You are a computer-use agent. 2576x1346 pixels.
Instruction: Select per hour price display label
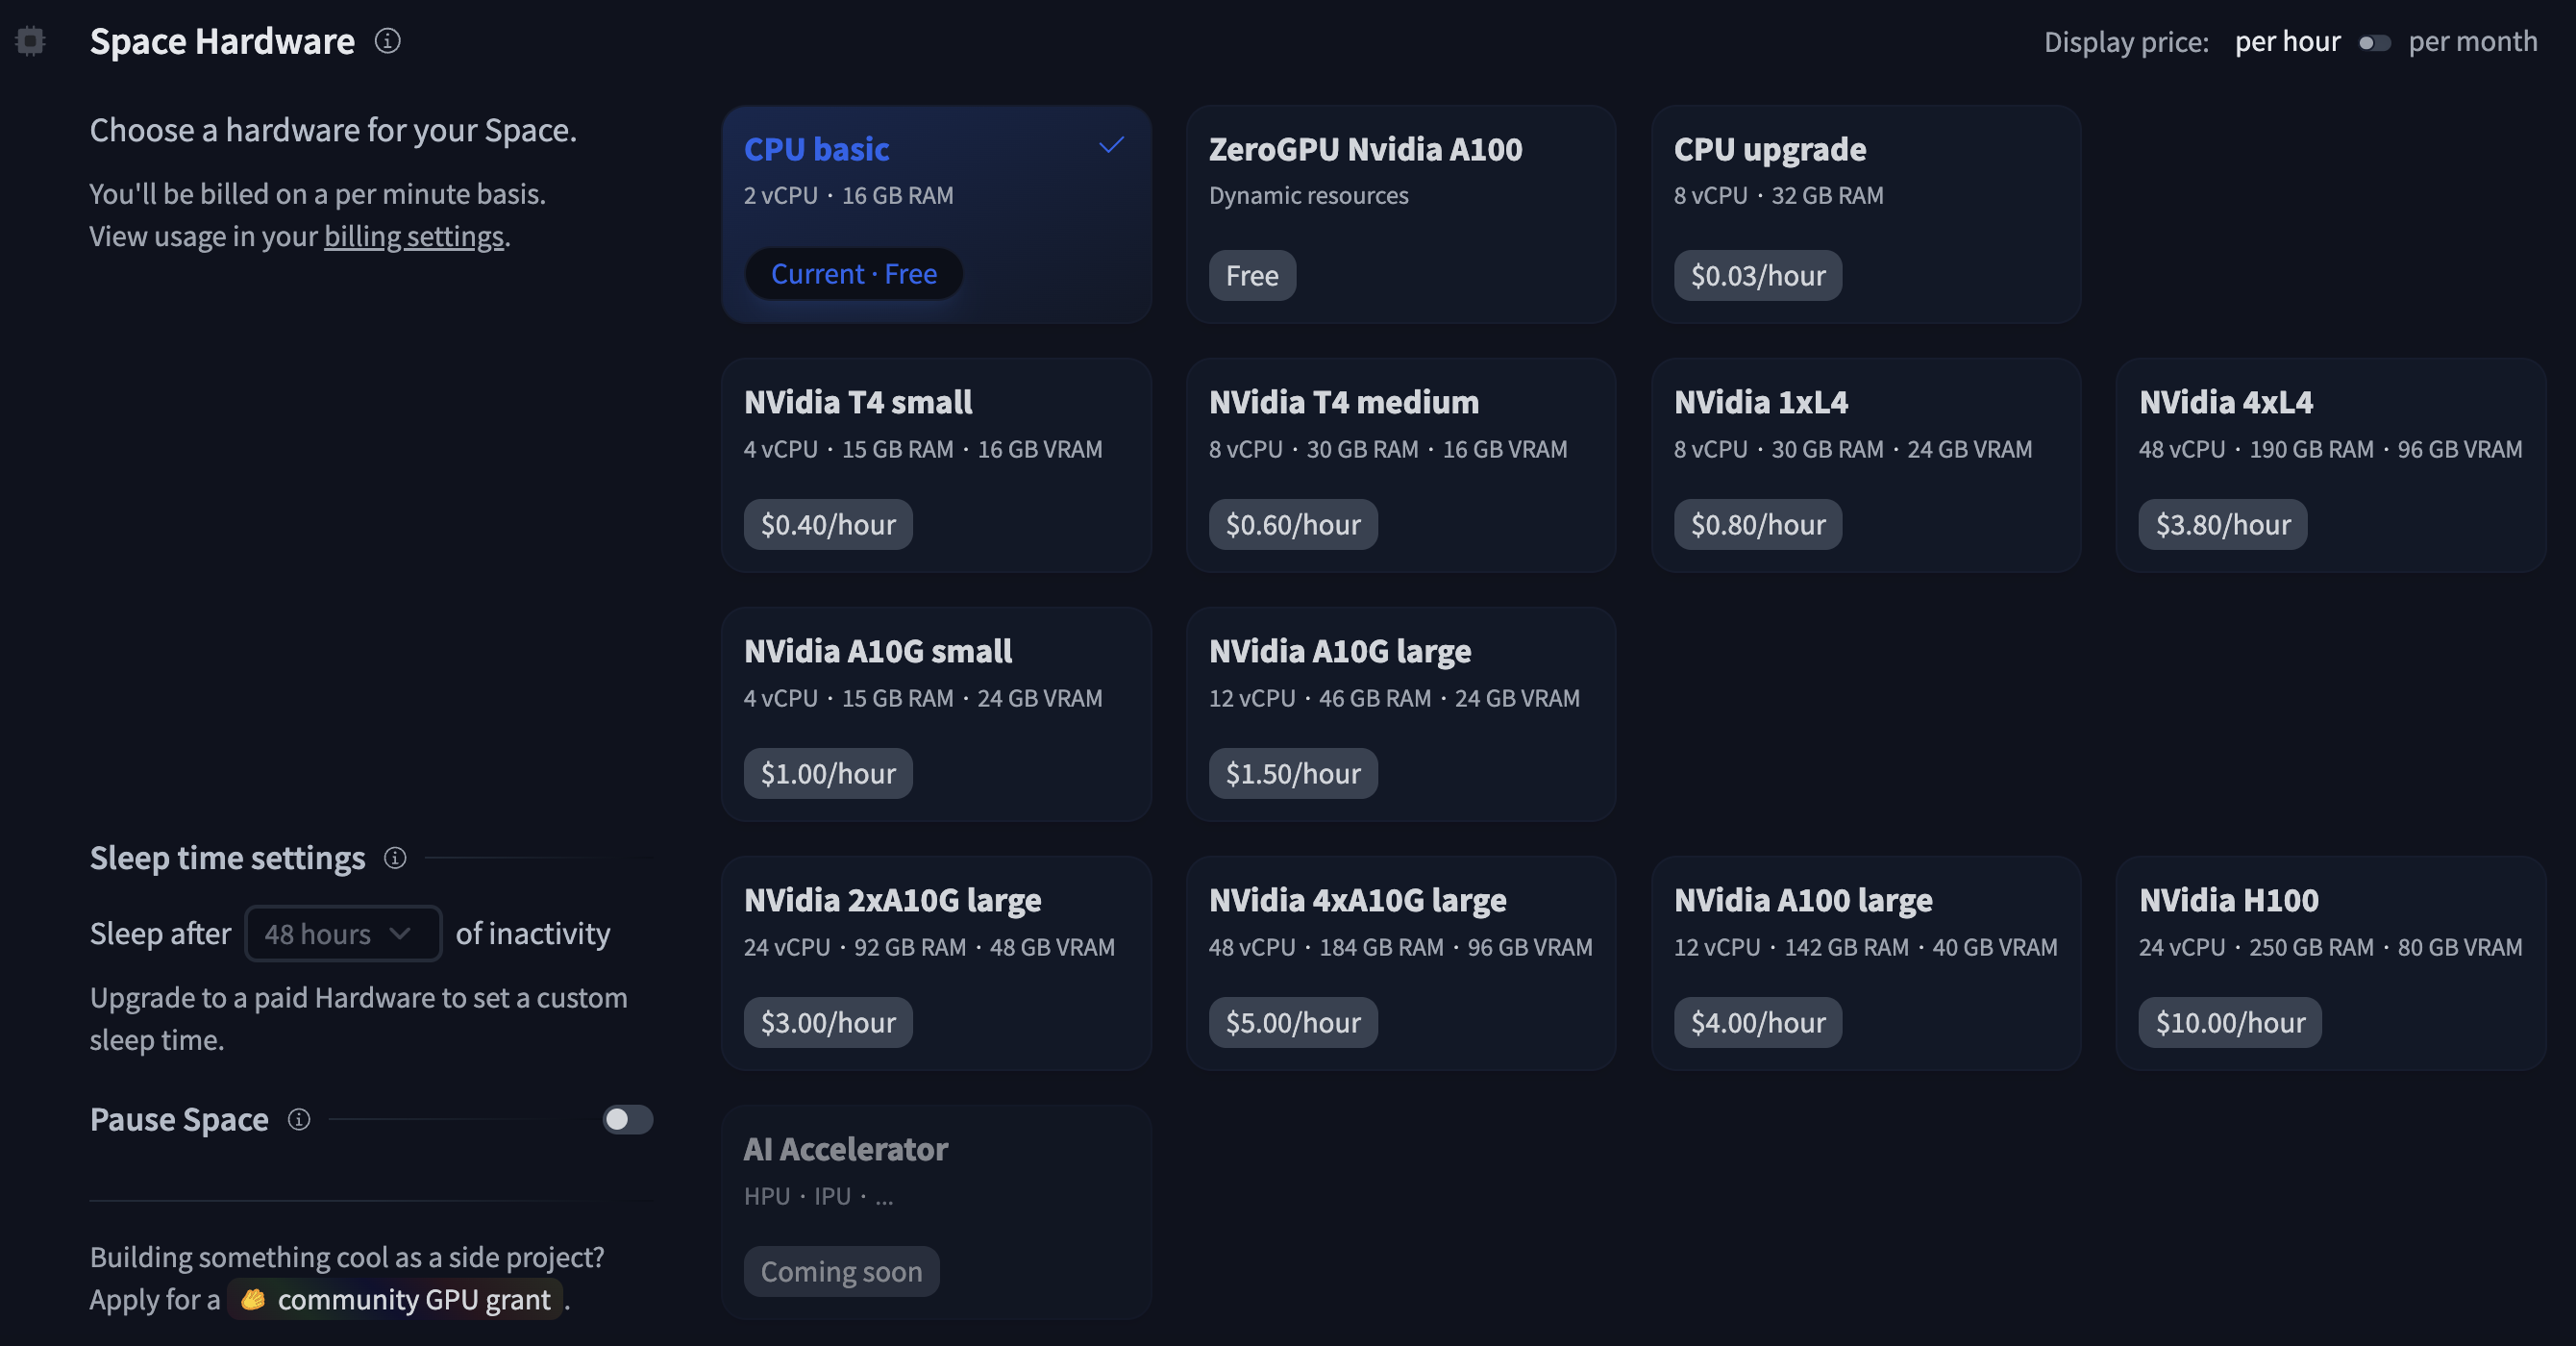2287,41
